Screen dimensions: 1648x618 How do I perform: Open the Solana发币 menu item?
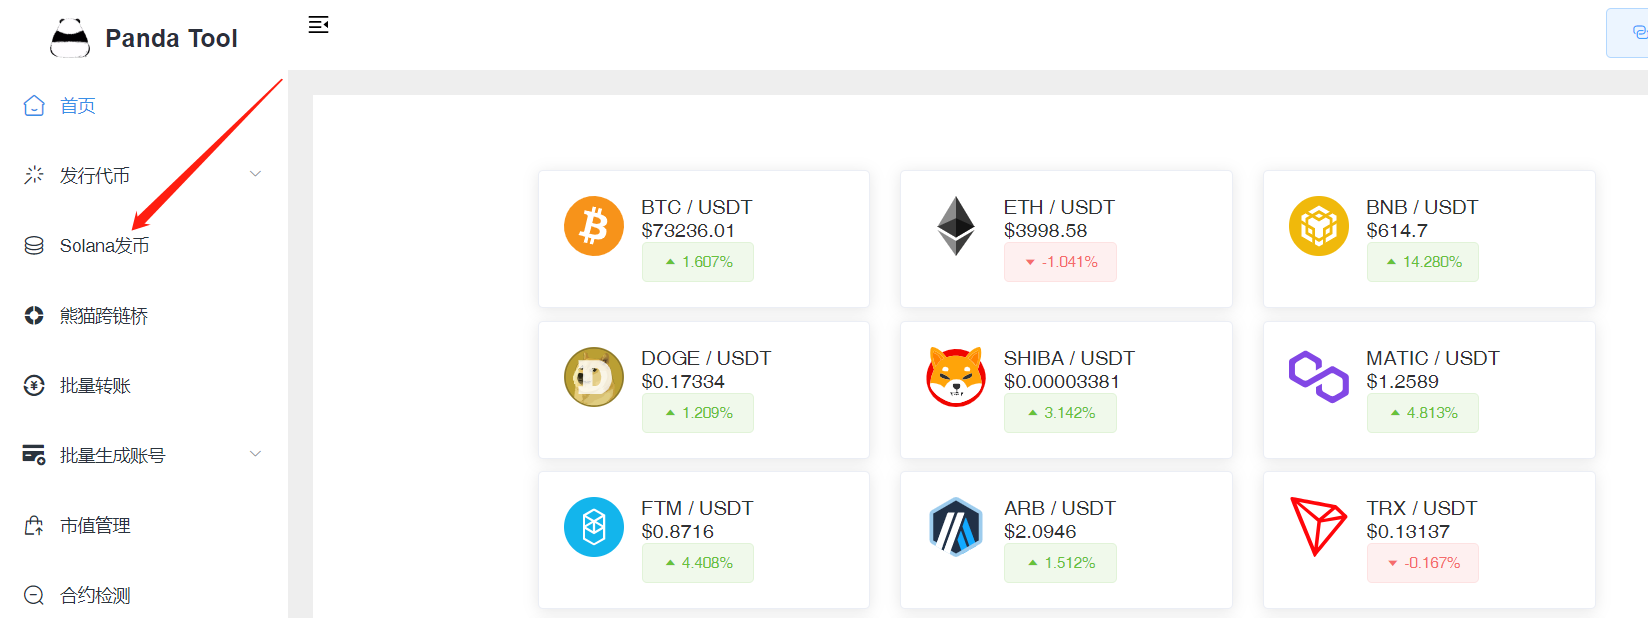104,246
